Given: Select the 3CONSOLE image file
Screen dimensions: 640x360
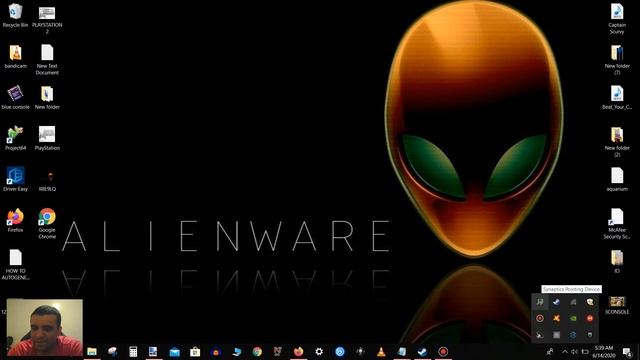Looking at the screenshot, I should coord(617,305).
